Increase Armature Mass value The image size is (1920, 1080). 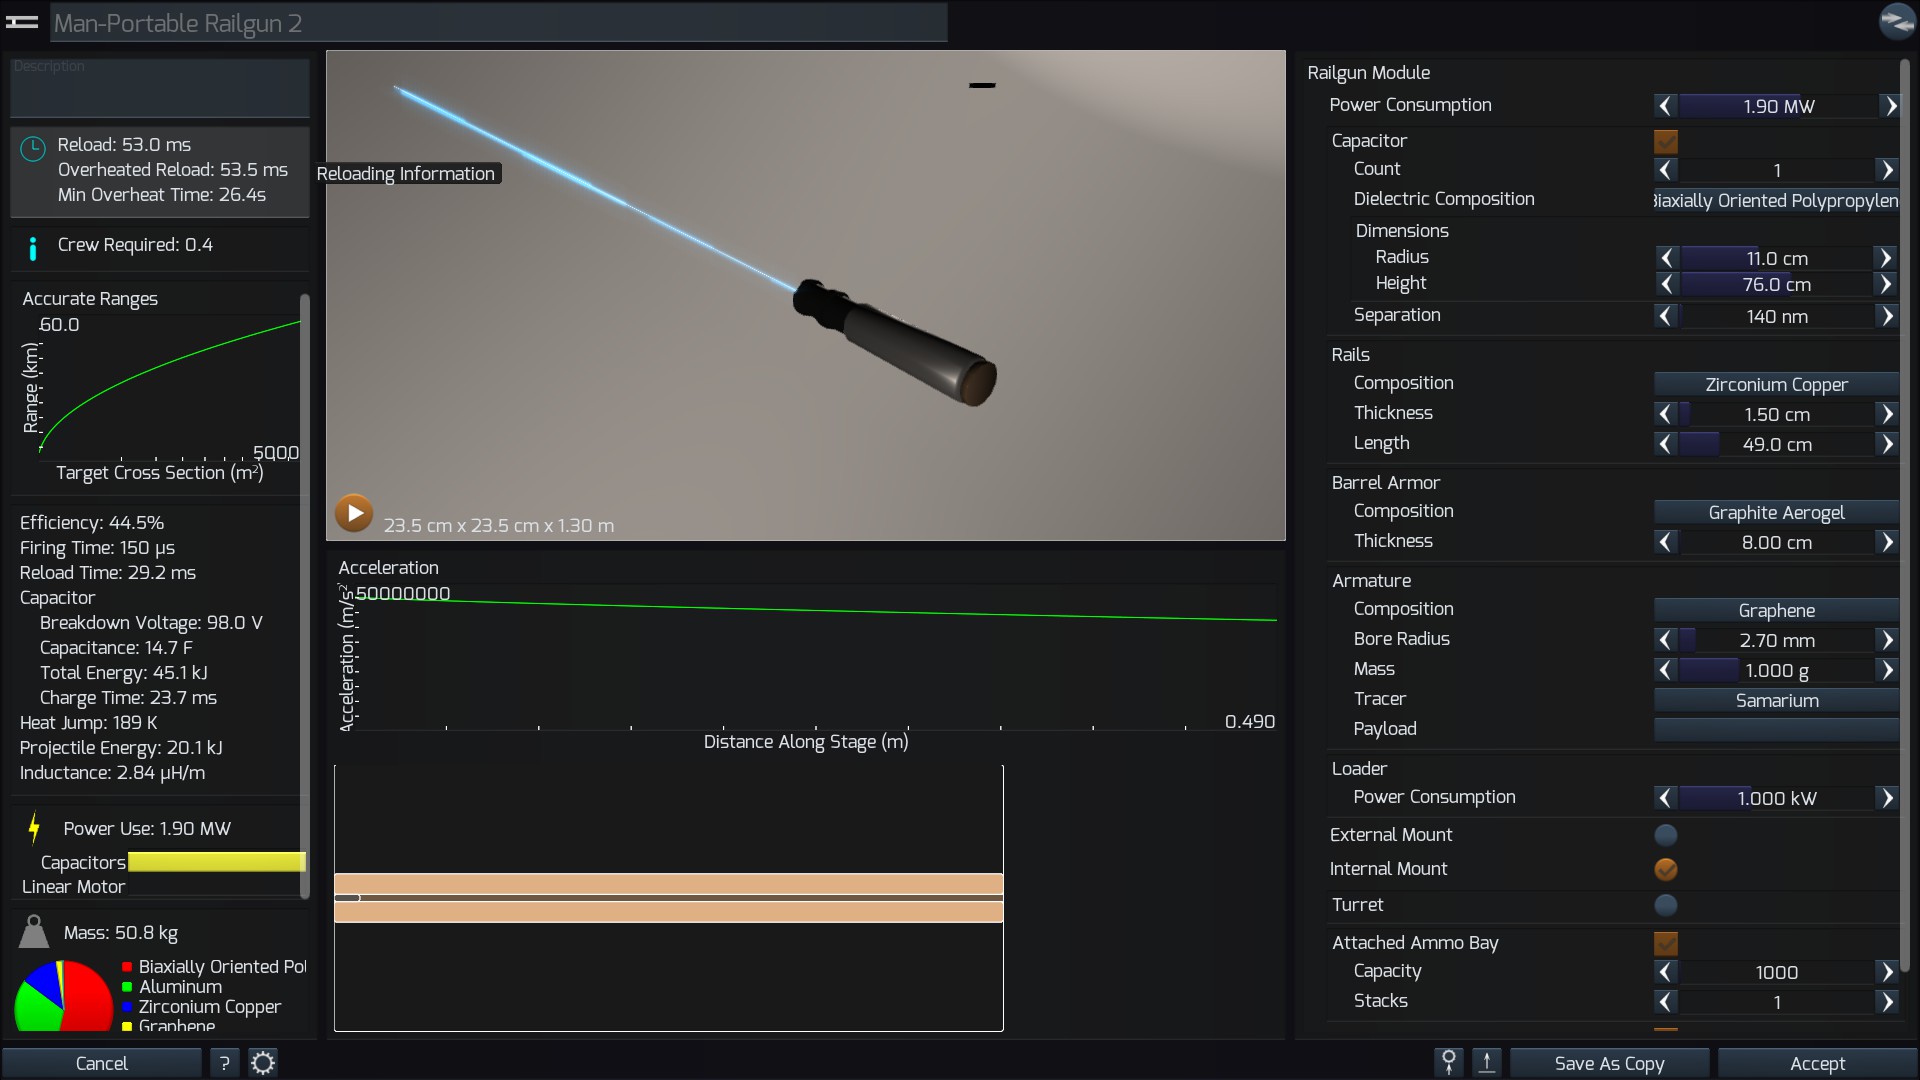point(1886,670)
